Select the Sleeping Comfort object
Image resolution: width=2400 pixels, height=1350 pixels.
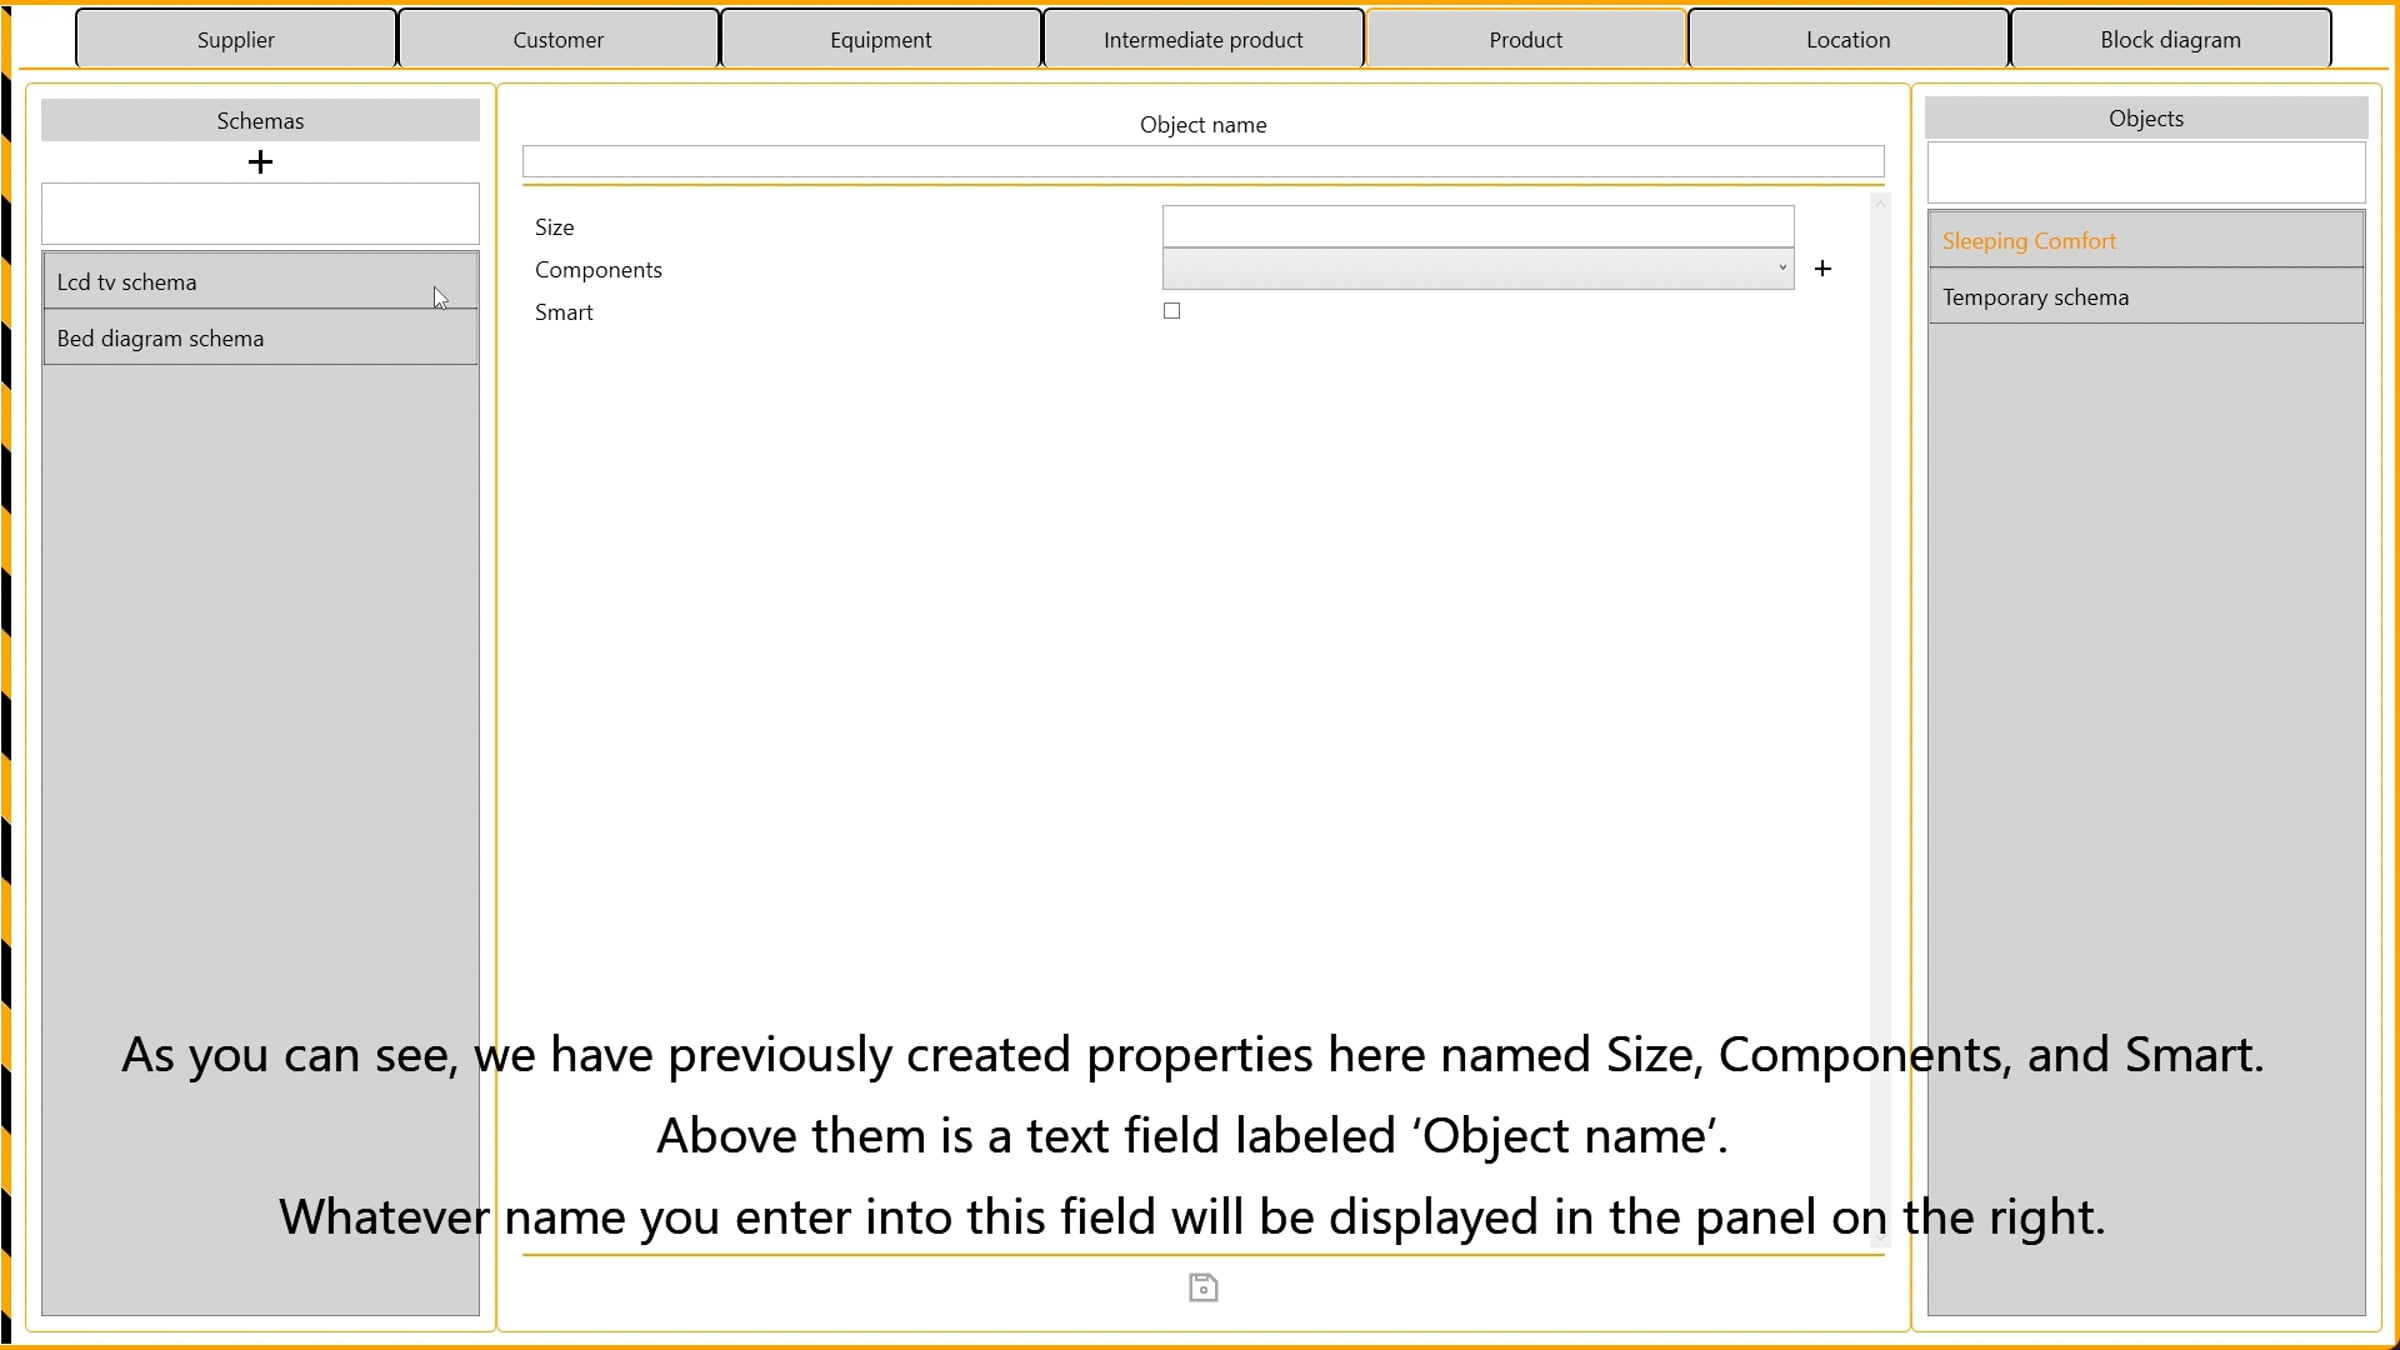point(2146,240)
